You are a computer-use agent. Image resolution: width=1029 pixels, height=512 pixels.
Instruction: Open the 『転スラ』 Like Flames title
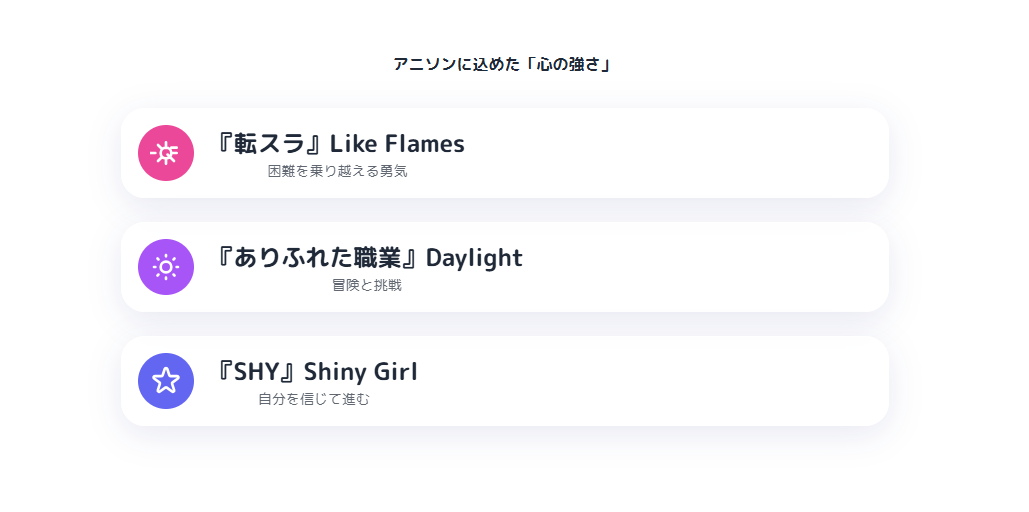(340, 144)
